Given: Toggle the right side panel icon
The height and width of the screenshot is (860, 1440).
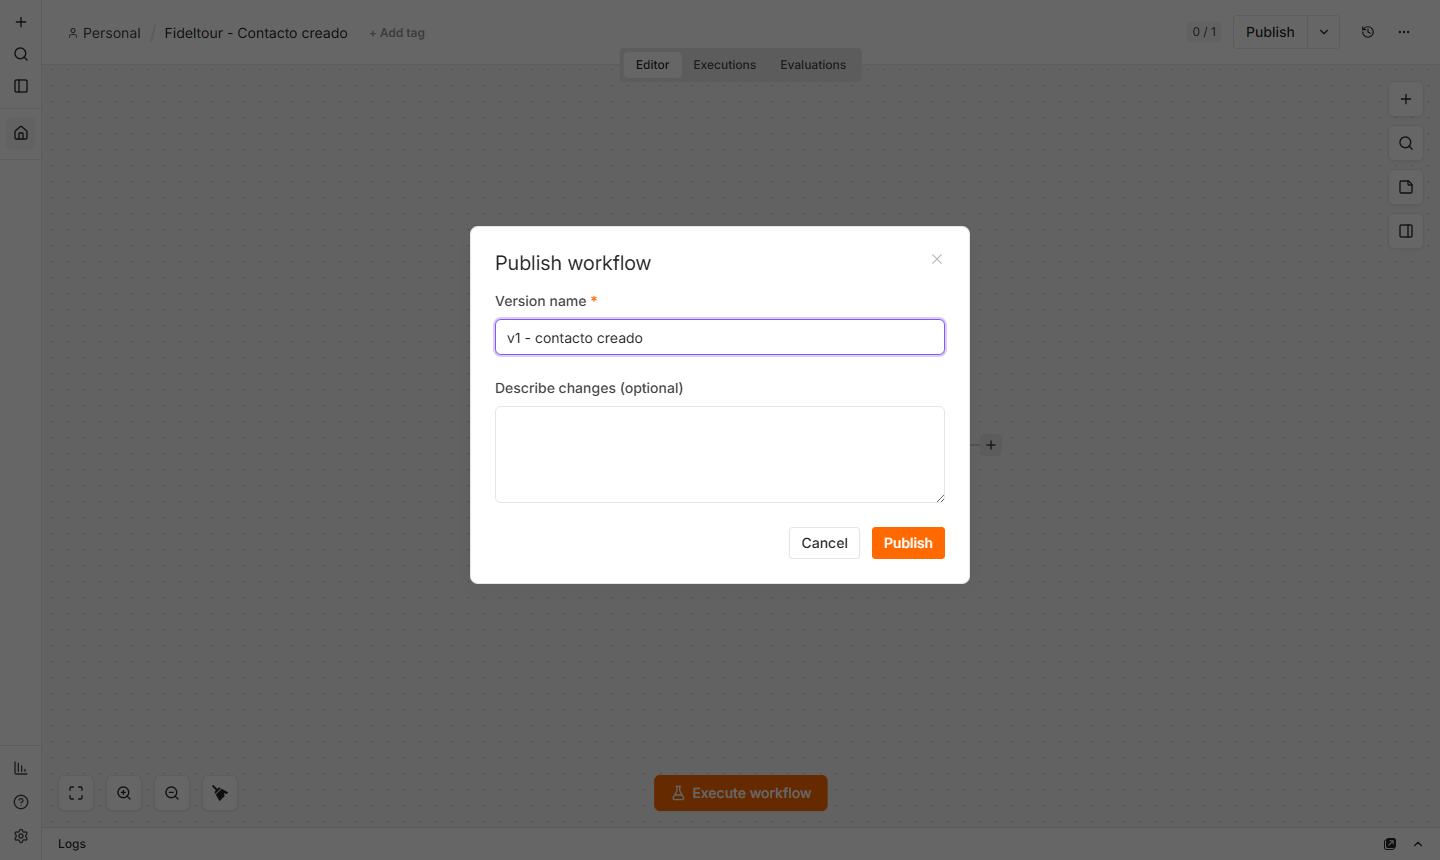Looking at the screenshot, I should click(x=1406, y=231).
